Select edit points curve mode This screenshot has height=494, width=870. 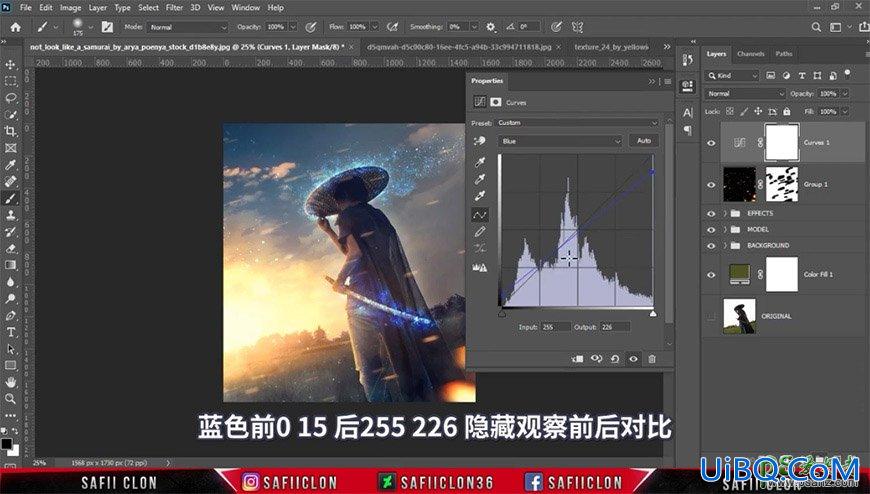pyautogui.click(x=479, y=215)
